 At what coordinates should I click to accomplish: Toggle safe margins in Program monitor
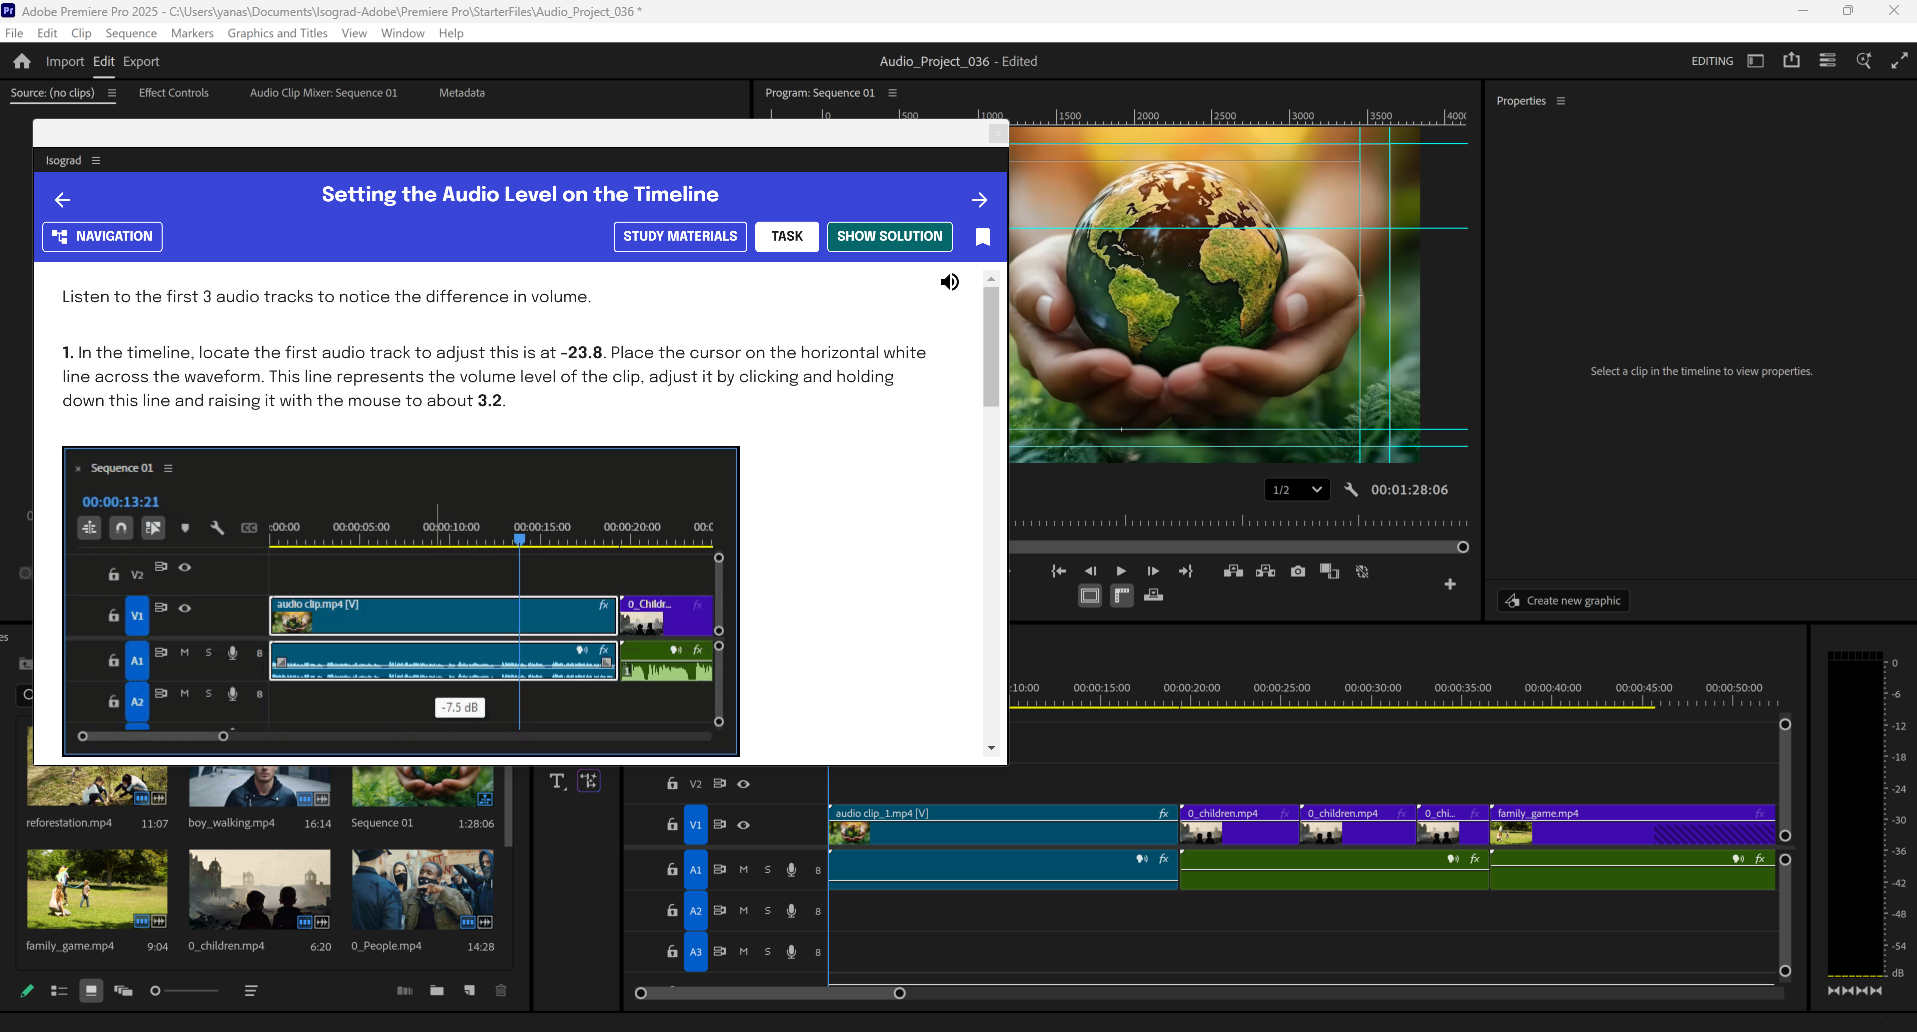tap(1090, 596)
